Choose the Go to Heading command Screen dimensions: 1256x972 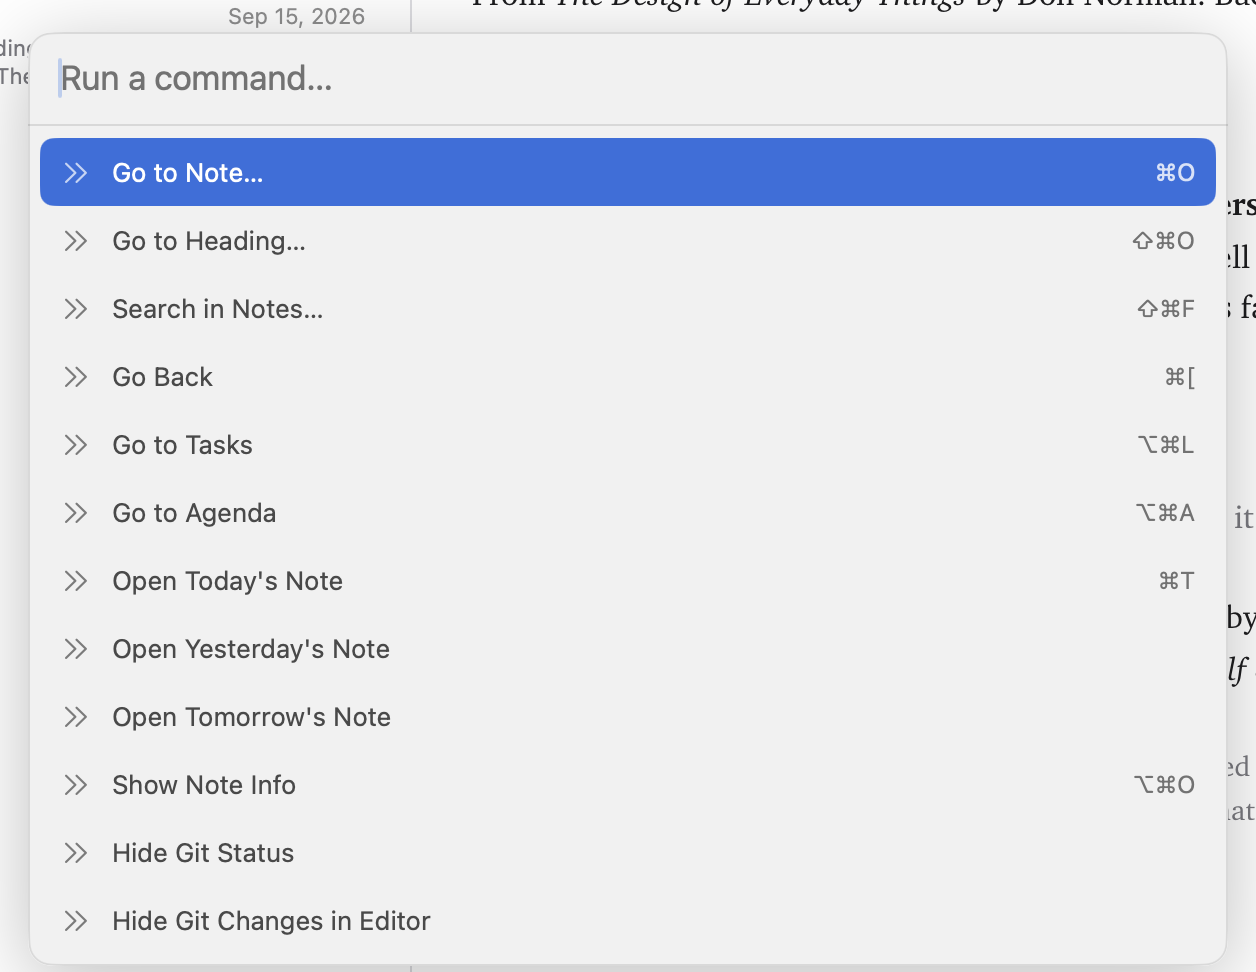coord(628,240)
